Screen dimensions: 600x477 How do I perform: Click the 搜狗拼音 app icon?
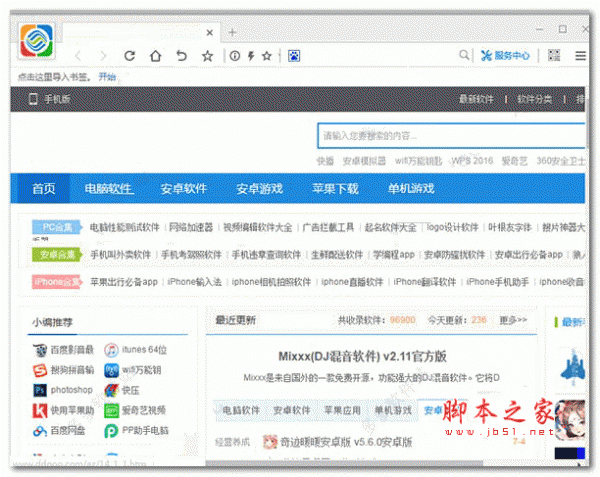point(40,370)
